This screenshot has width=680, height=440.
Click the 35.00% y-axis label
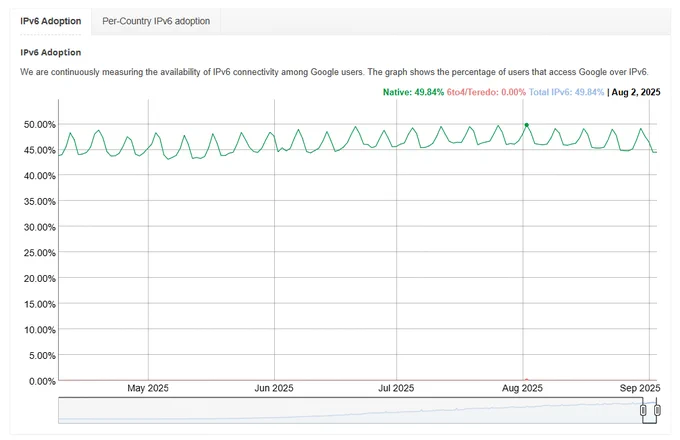coord(39,202)
